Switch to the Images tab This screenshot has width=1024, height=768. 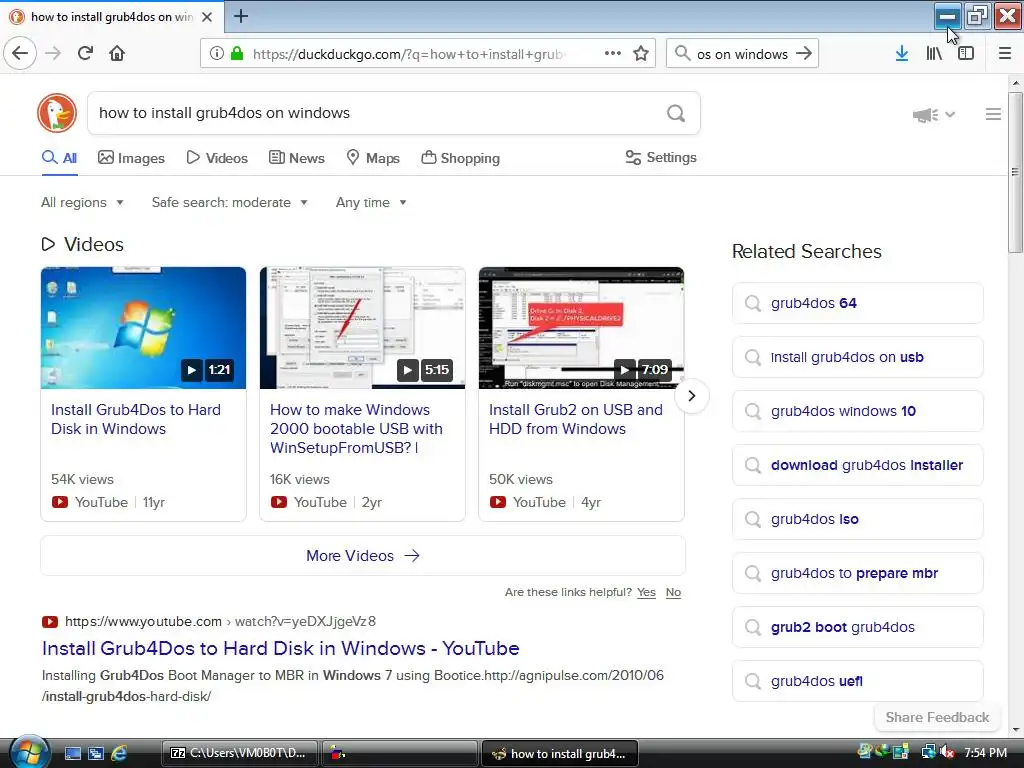[131, 158]
